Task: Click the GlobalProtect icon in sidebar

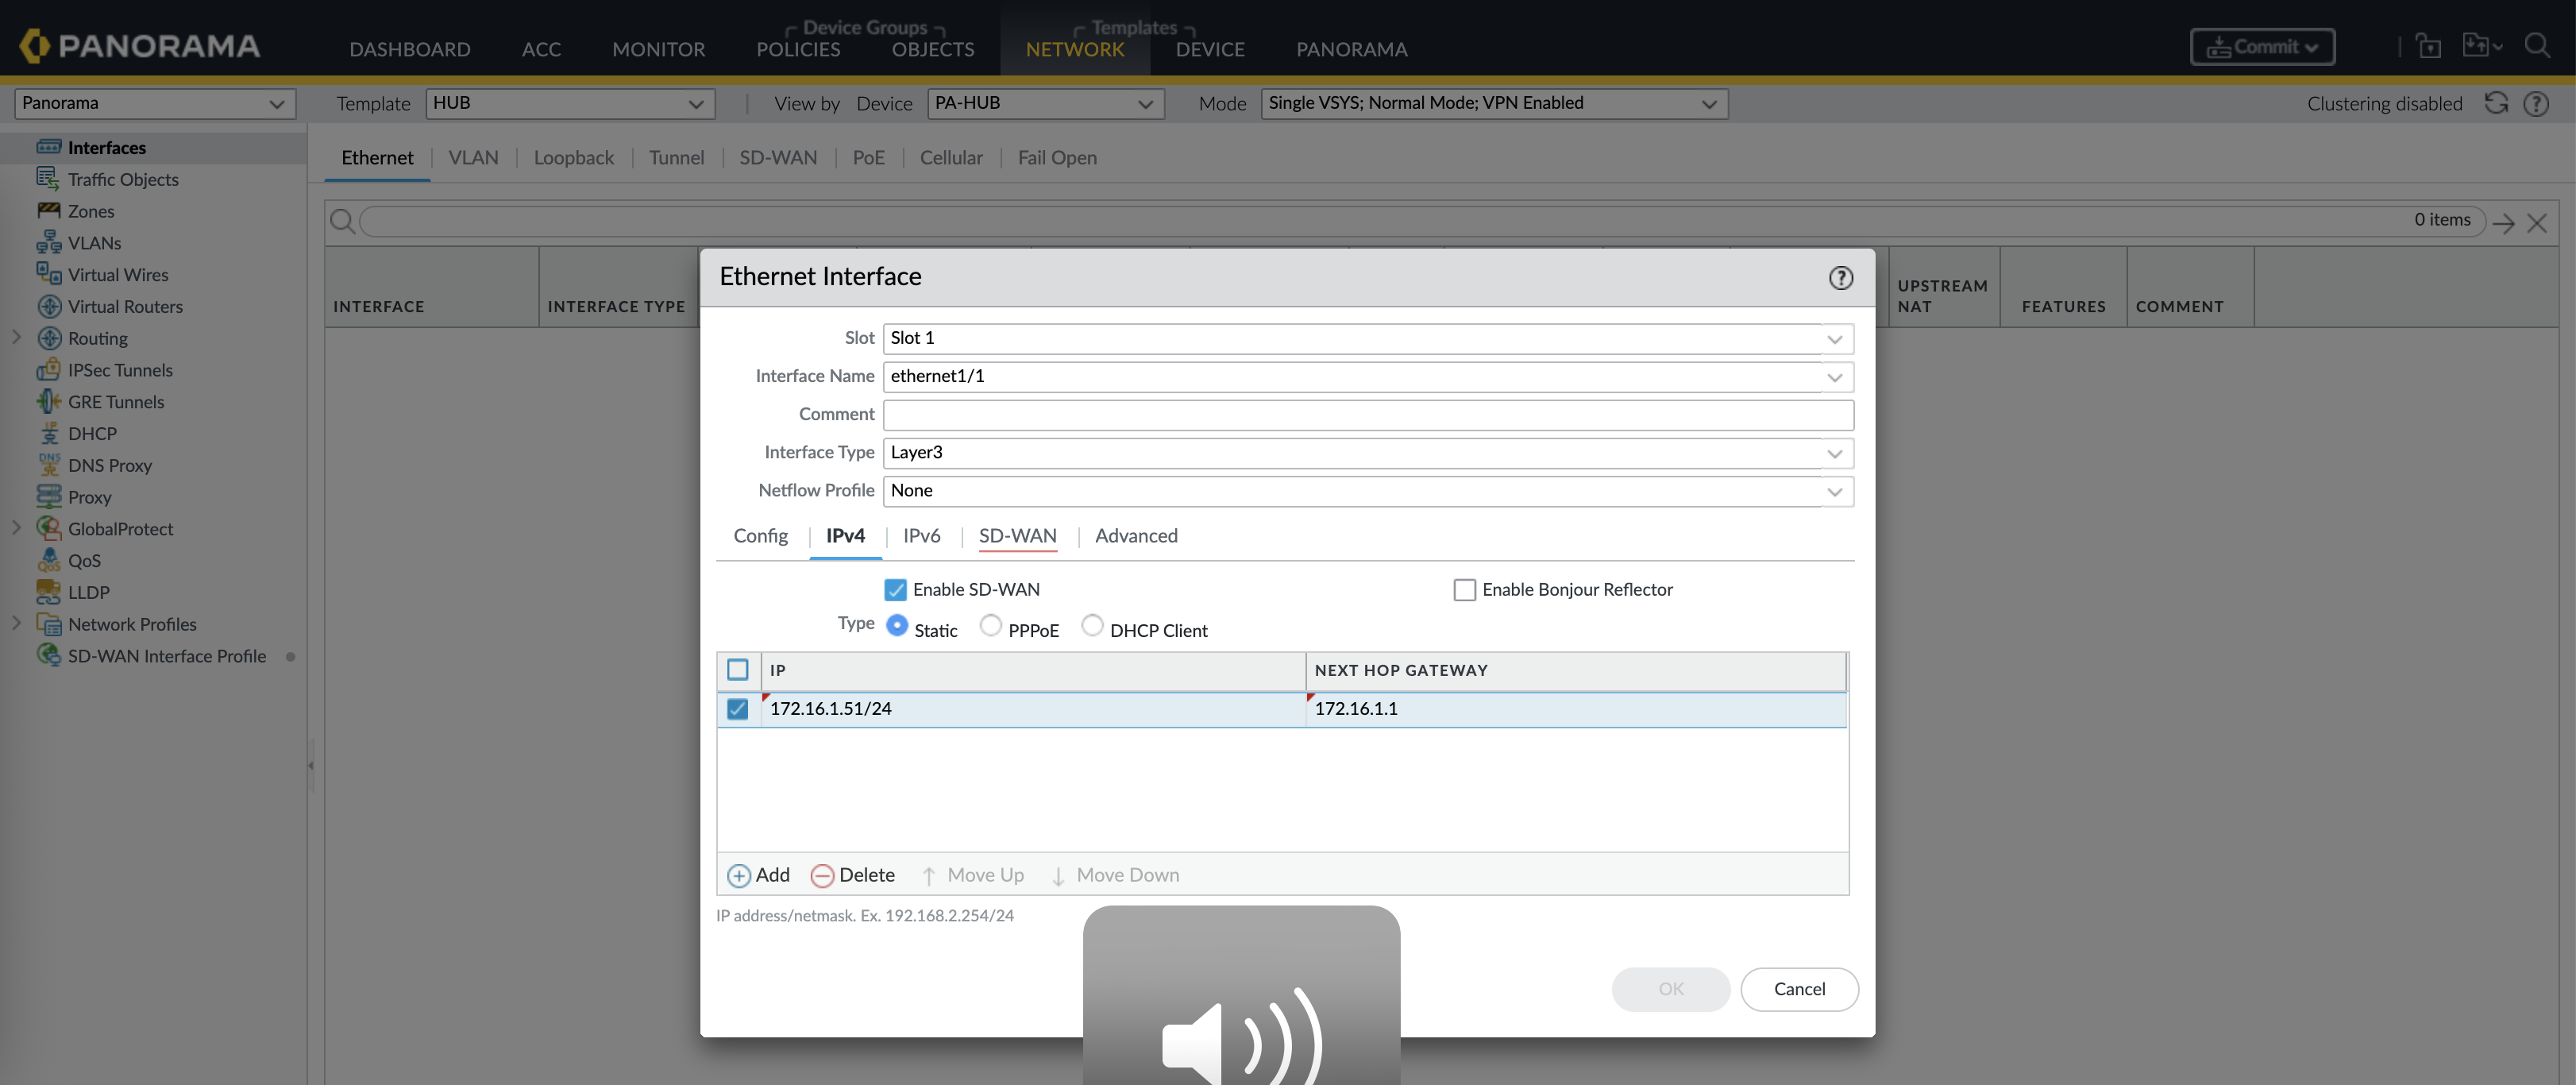Action: point(48,528)
